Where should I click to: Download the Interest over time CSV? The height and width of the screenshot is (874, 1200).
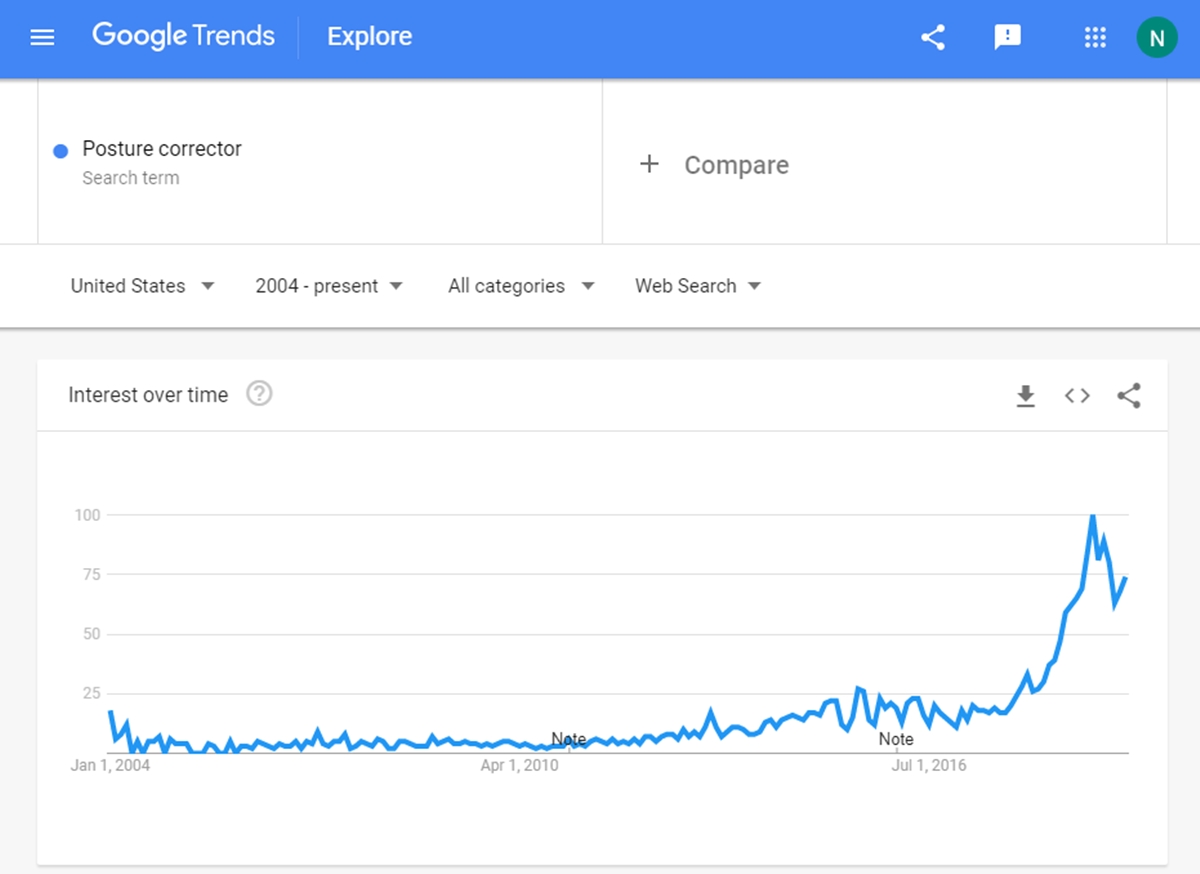[1025, 396]
